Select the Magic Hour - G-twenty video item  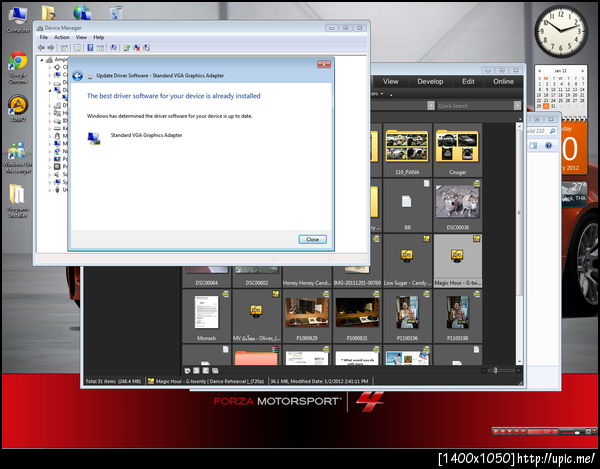(x=457, y=261)
